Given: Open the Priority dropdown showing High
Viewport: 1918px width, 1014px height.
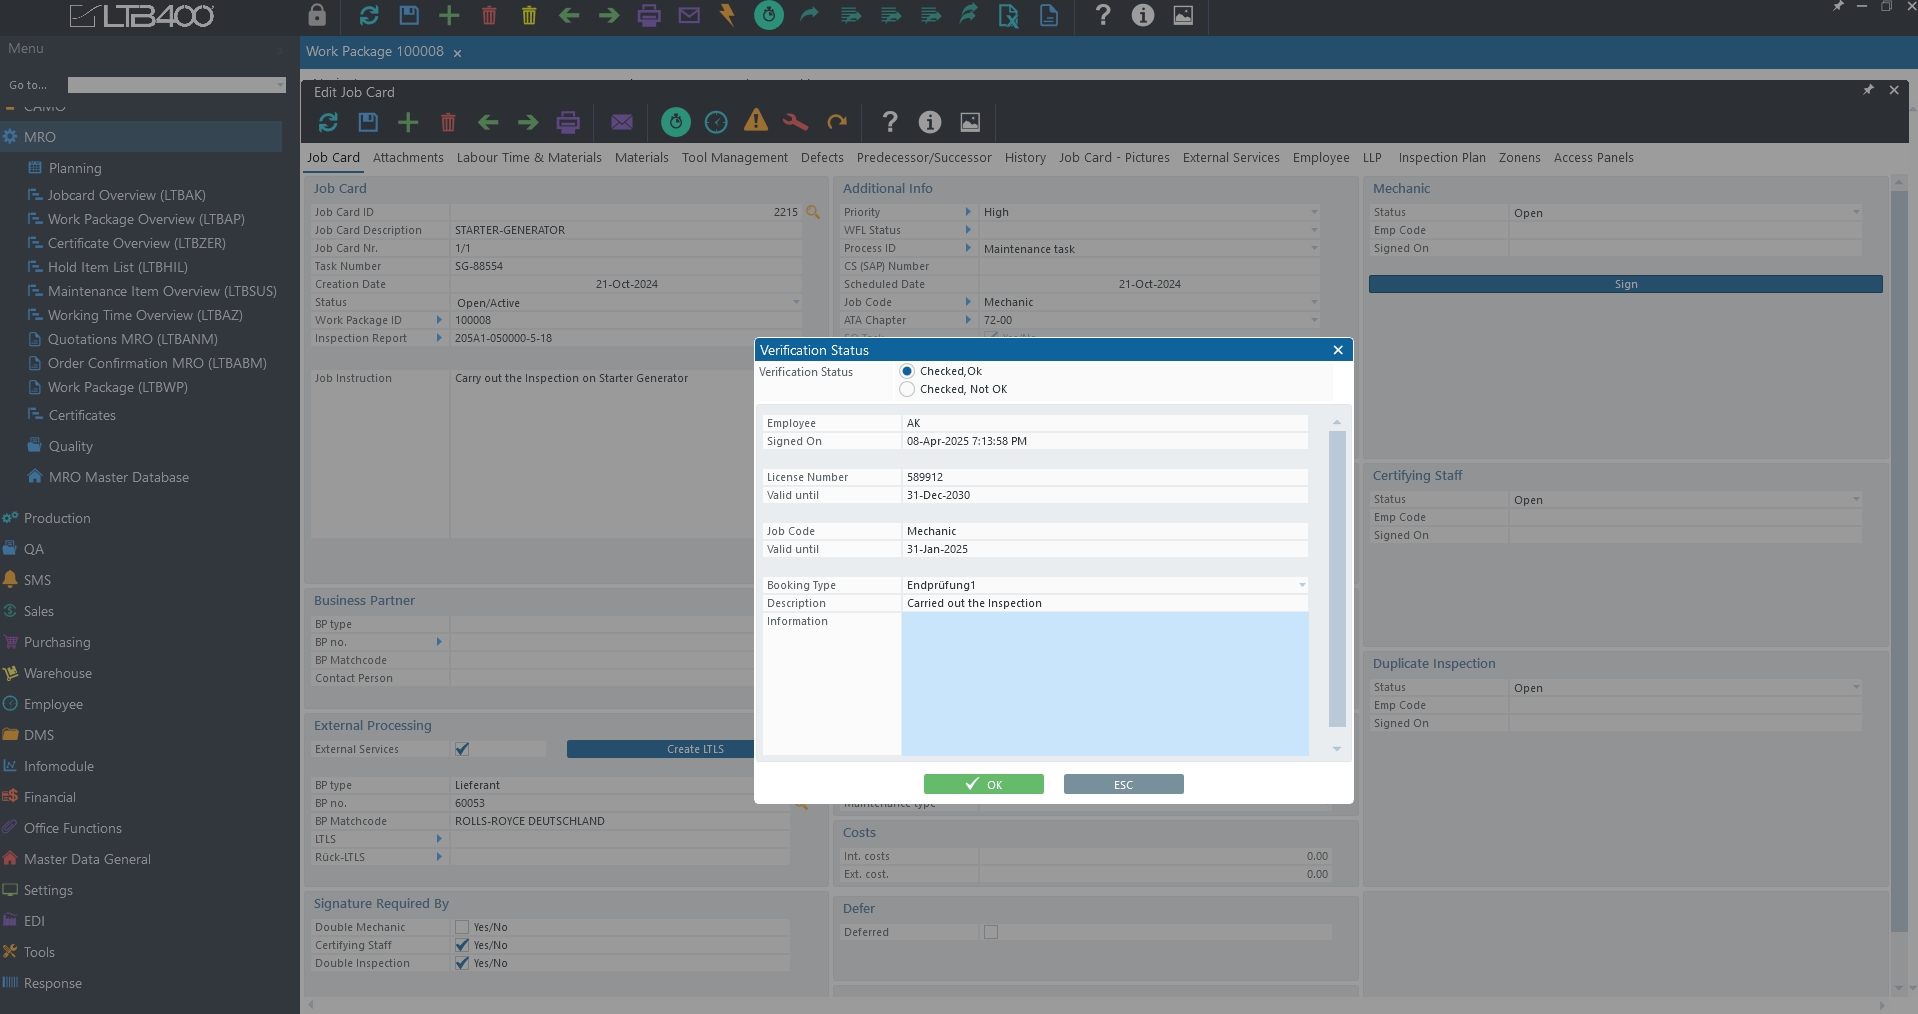Looking at the screenshot, I should click(x=1314, y=212).
